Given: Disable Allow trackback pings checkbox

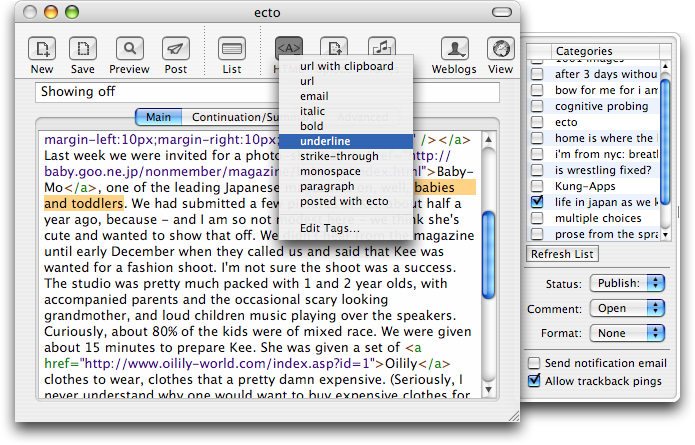Looking at the screenshot, I should tap(534, 381).
